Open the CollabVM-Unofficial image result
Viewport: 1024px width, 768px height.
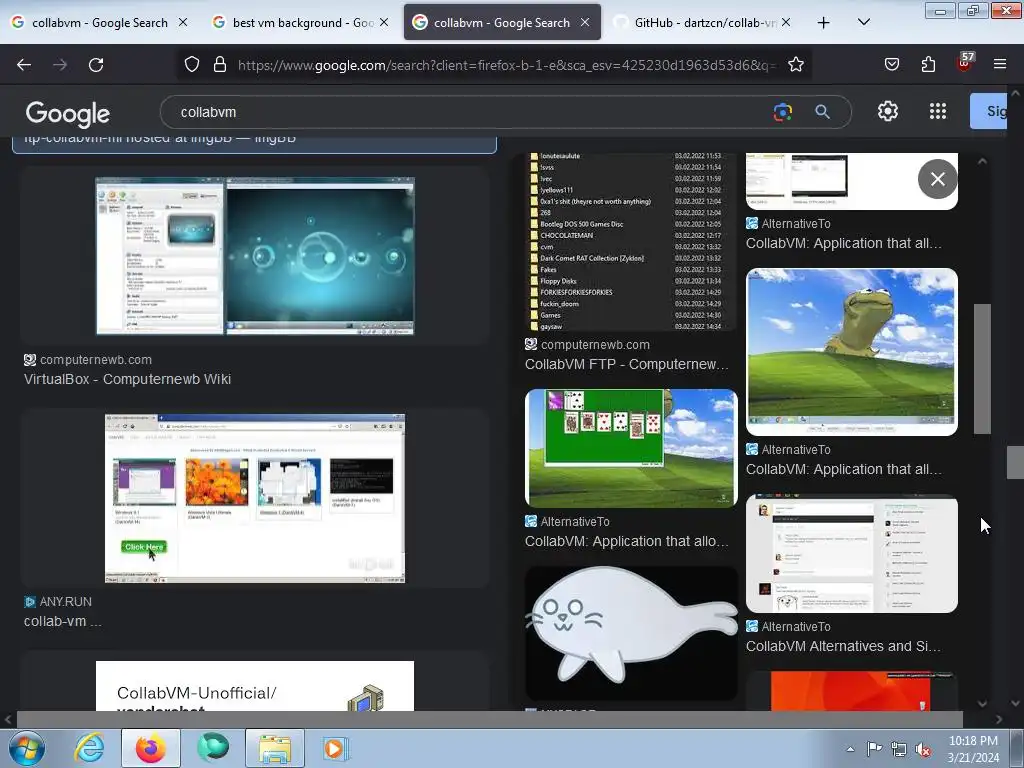coord(255,686)
